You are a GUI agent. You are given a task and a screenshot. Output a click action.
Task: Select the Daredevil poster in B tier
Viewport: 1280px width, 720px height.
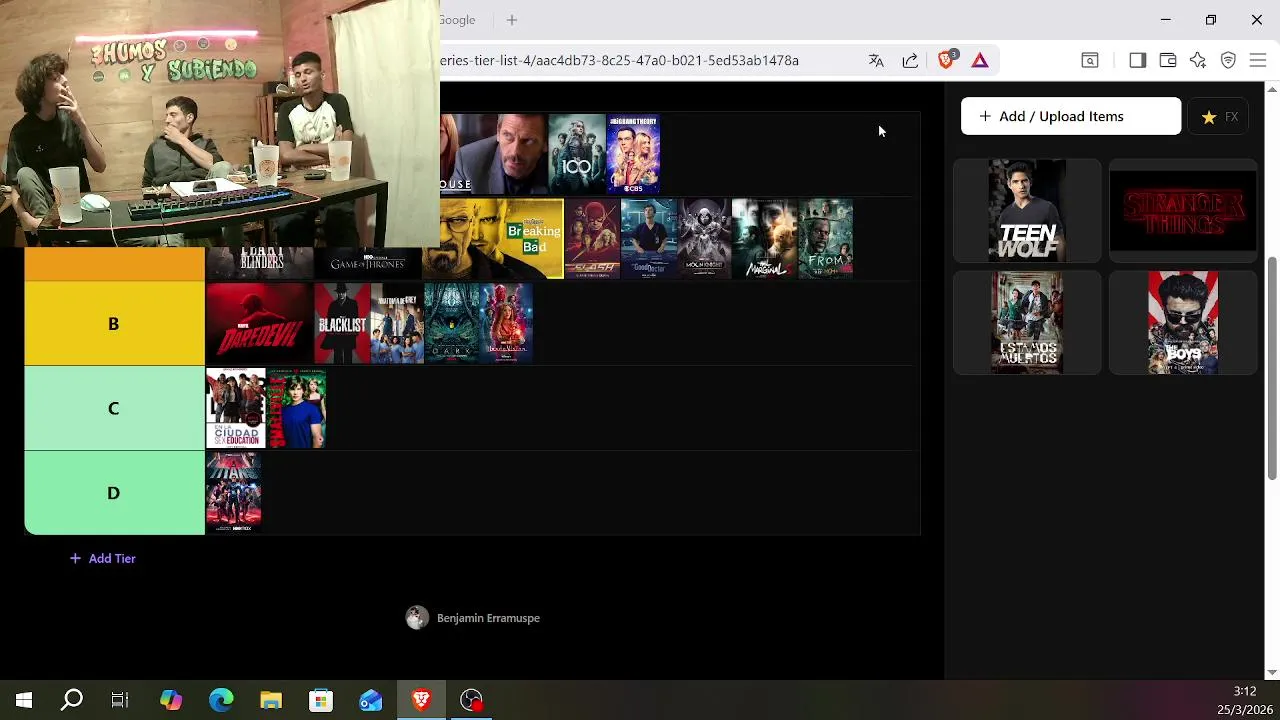pyautogui.click(x=259, y=324)
